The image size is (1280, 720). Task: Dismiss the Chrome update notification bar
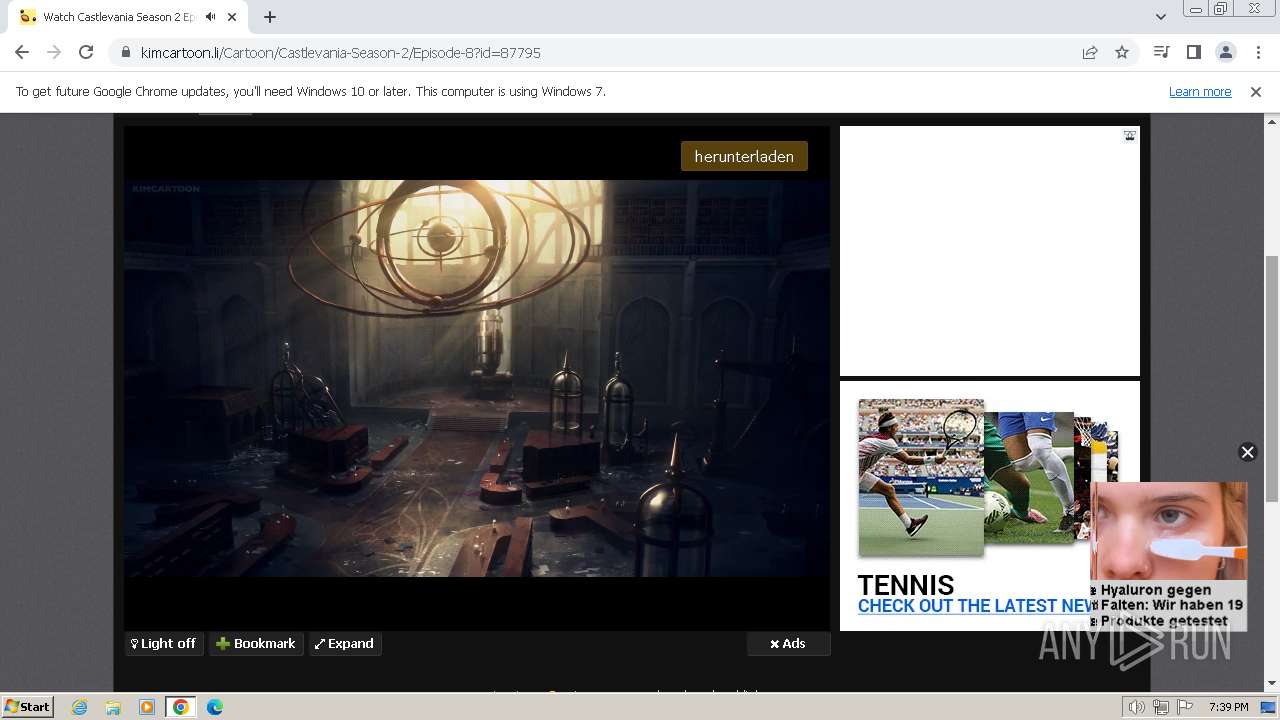(x=1256, y=91)
